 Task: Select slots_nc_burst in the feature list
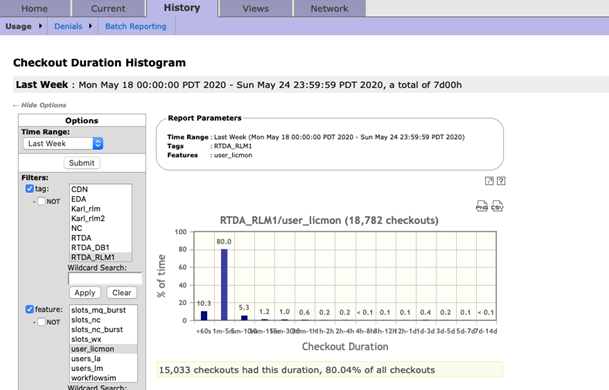(x=103, y=329)
